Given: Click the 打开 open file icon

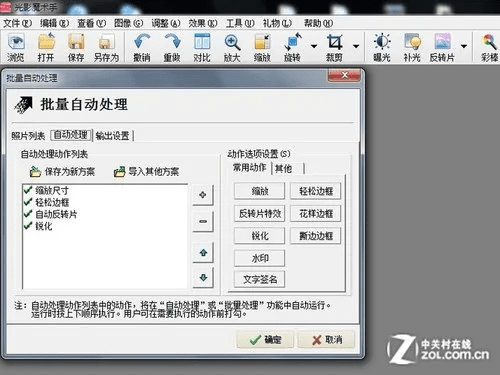Looking at the screenshot, I should (46, 48).
